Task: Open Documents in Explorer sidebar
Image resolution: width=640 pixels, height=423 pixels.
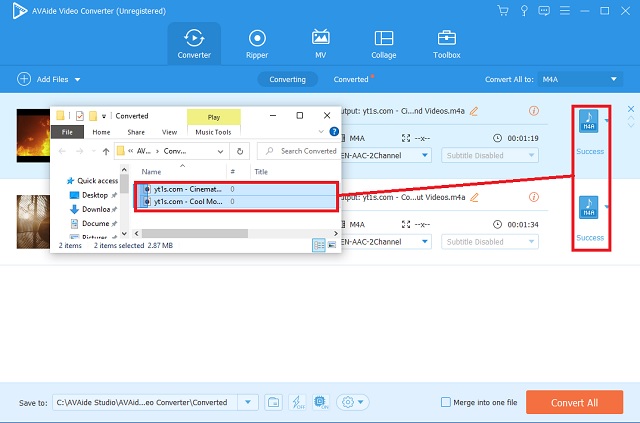Action: [93, 223]
